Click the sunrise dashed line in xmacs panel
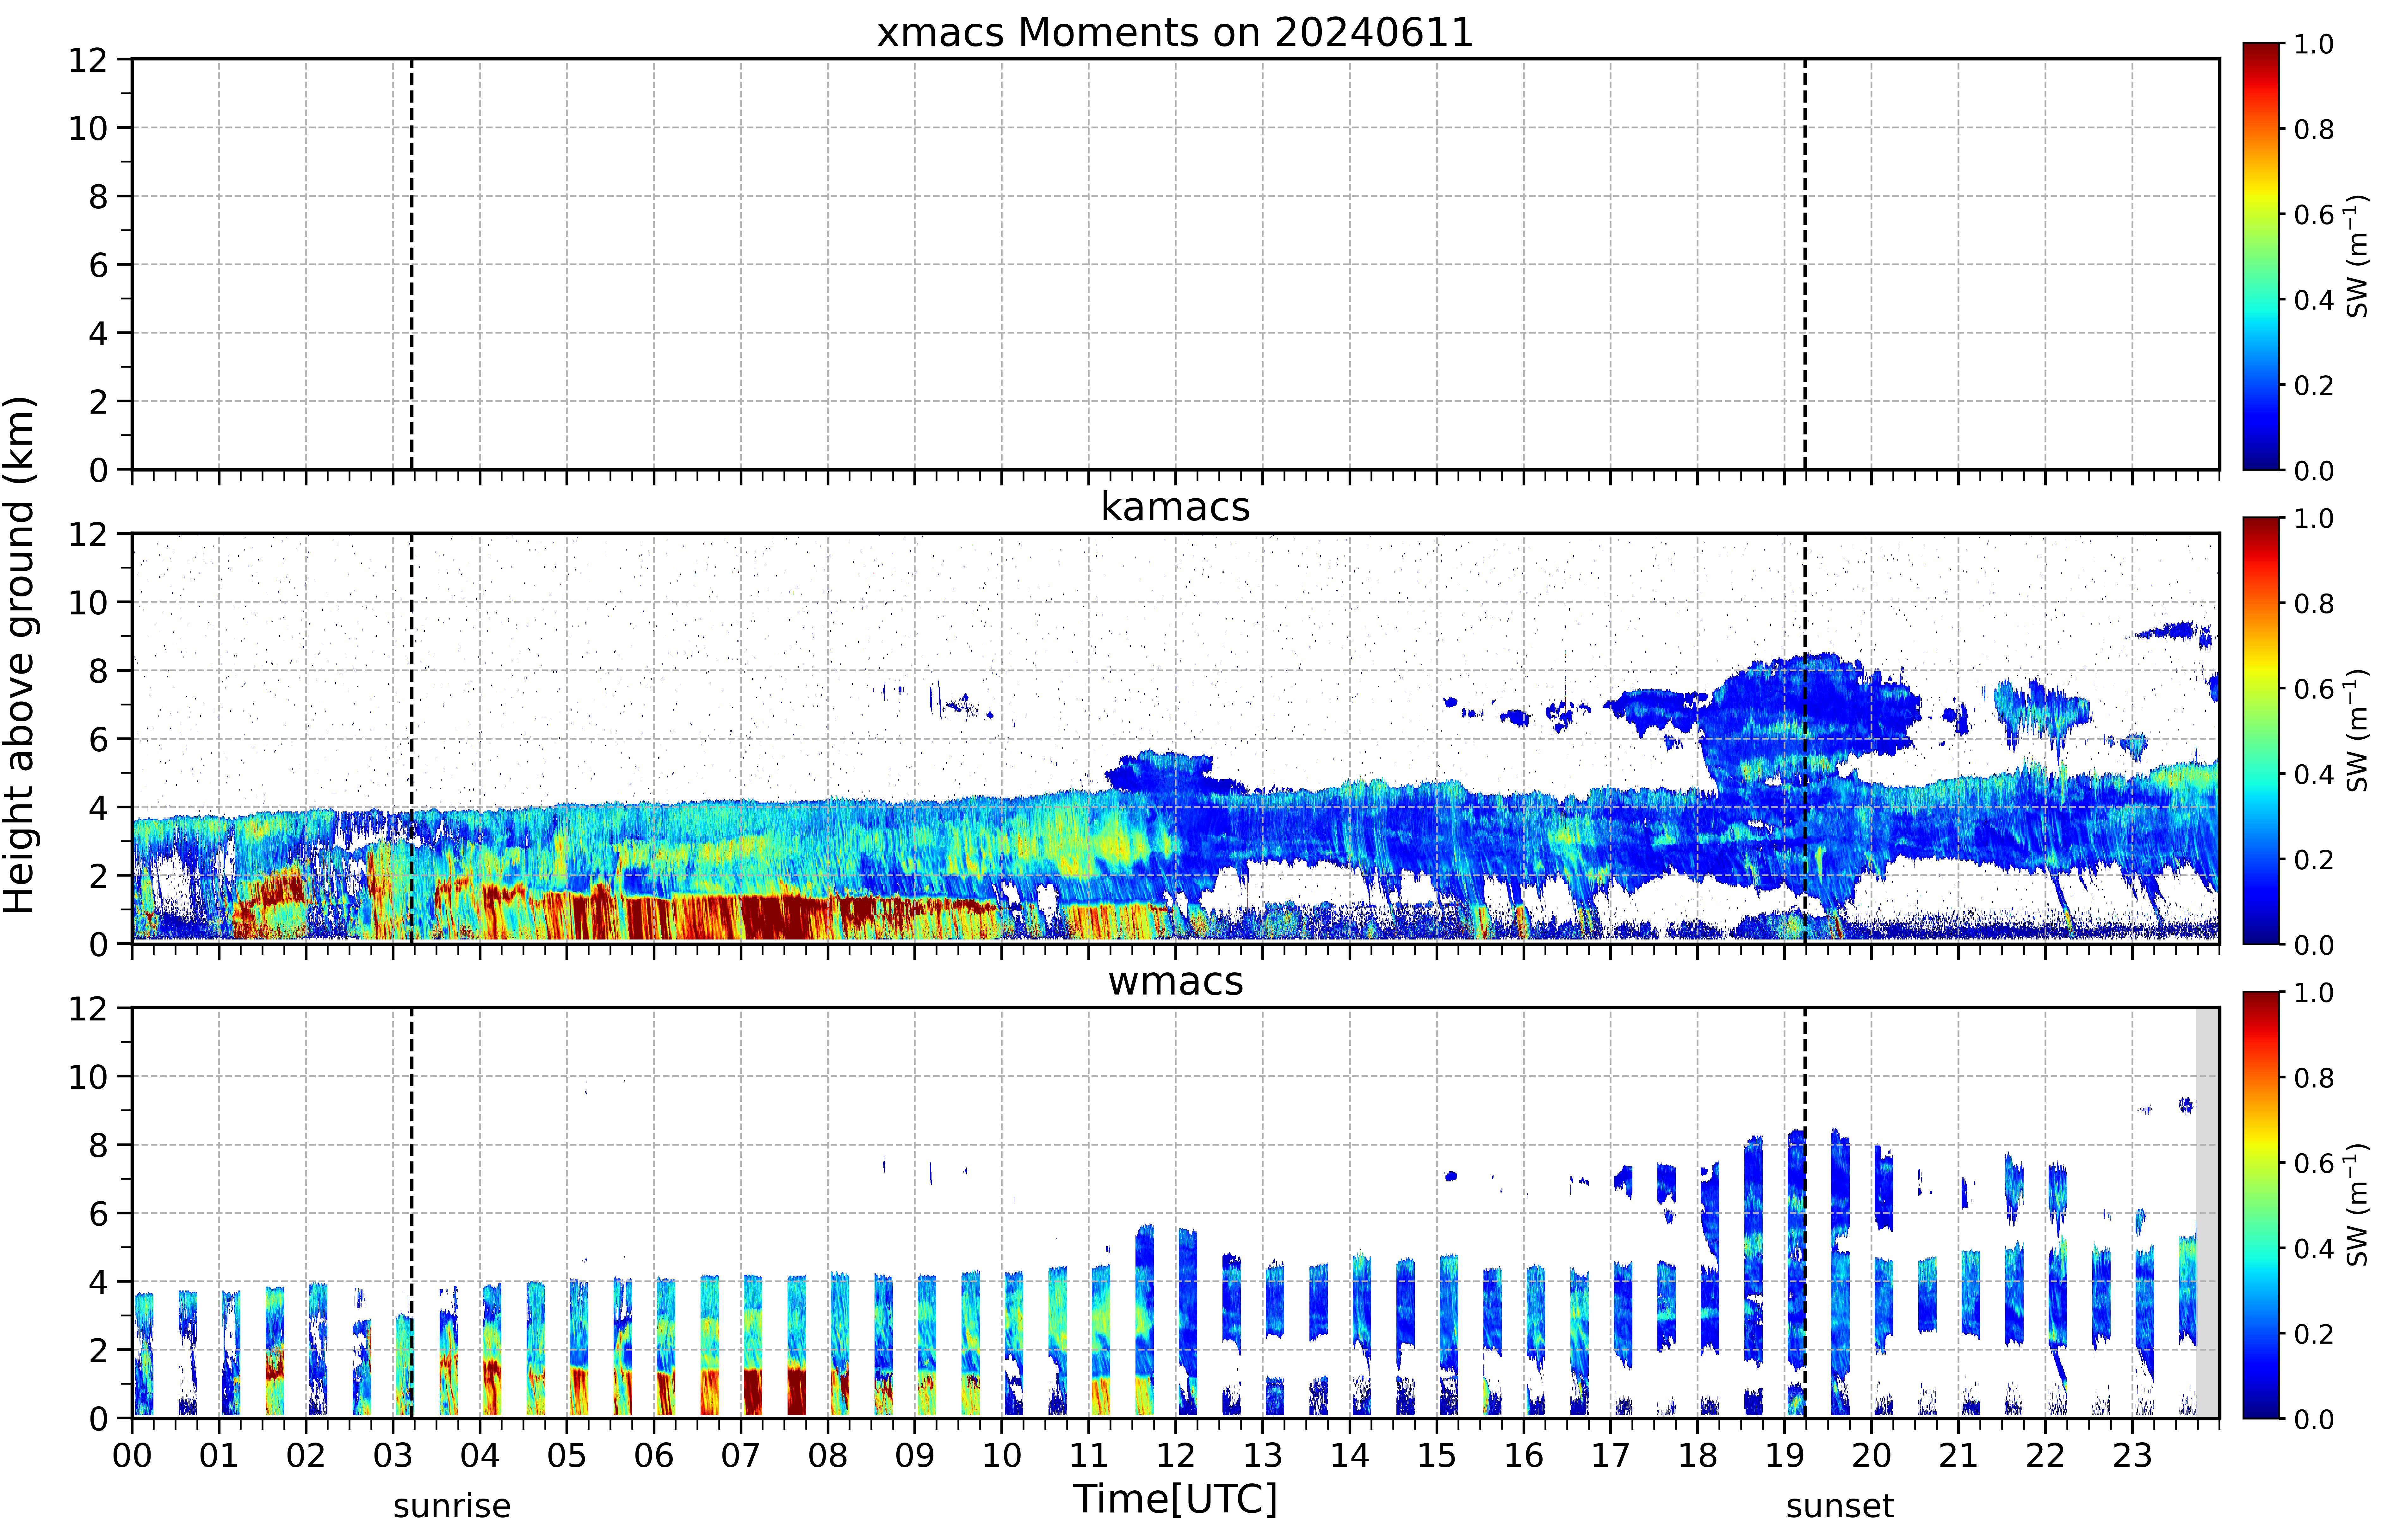The height and width of the screenshot is (1540, 2388). tap(412, 264)
